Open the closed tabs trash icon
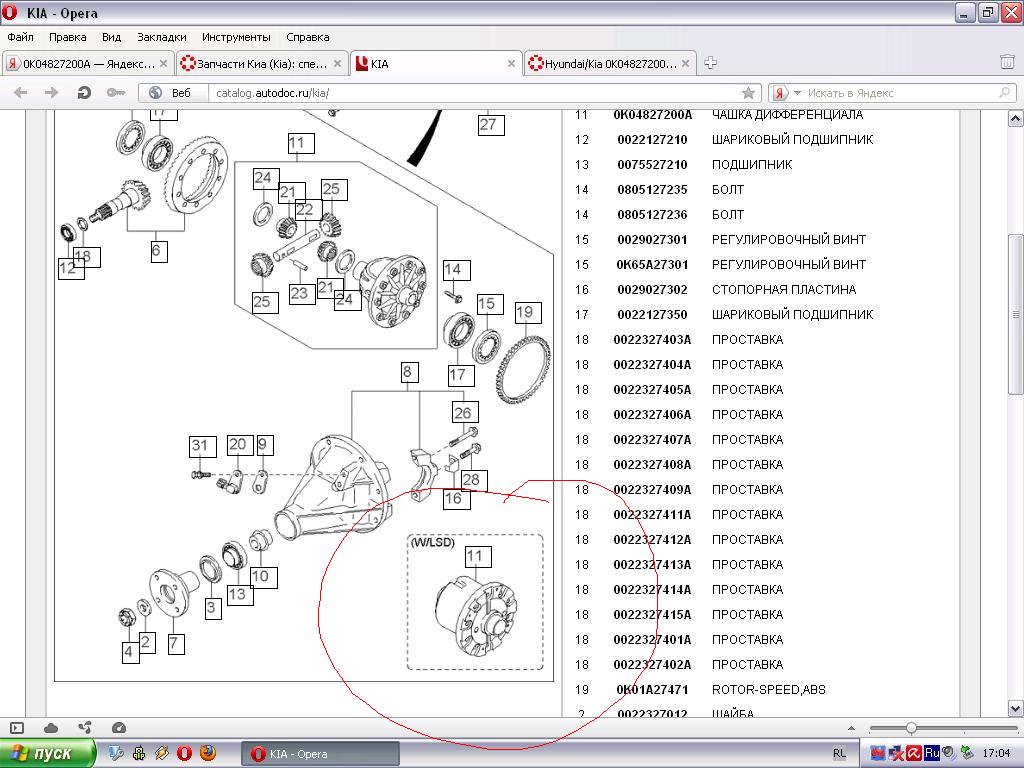The height and width of the screenshot is (768, 1024). 1007,62
